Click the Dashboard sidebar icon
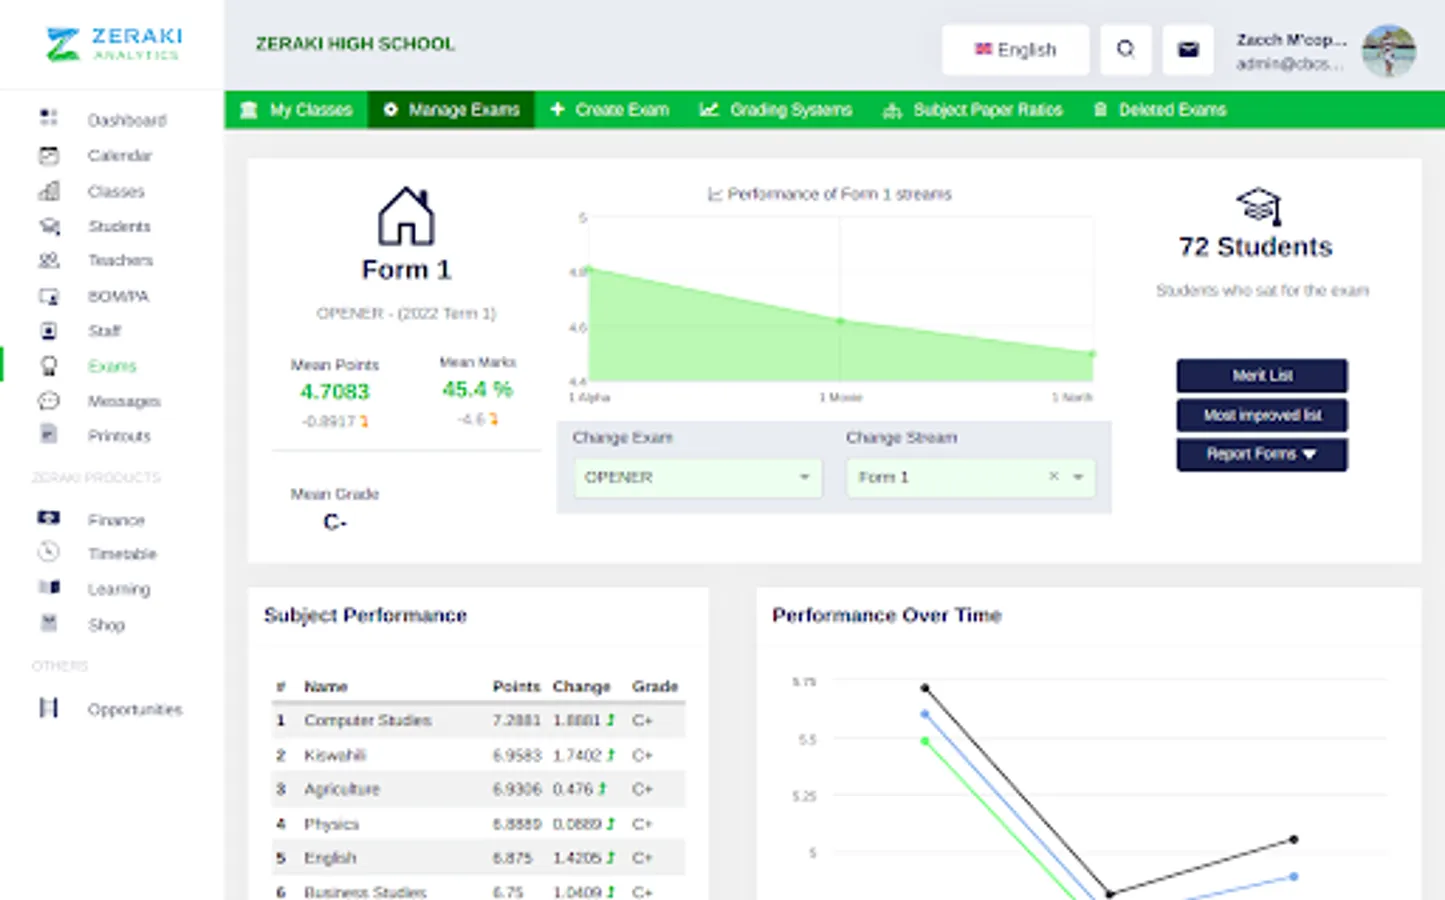The image size is (1445, 900). 48,118
